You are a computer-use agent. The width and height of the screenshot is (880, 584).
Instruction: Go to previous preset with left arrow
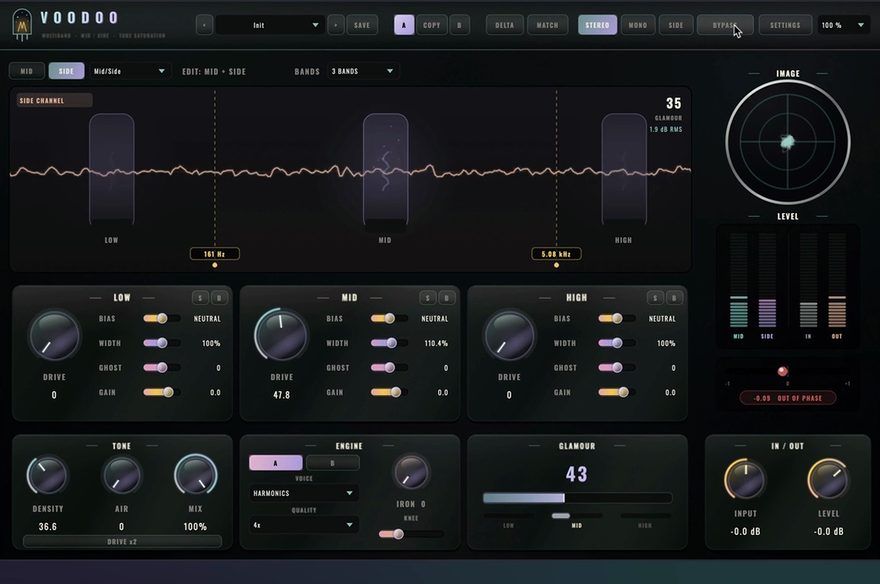pos(204,25)
